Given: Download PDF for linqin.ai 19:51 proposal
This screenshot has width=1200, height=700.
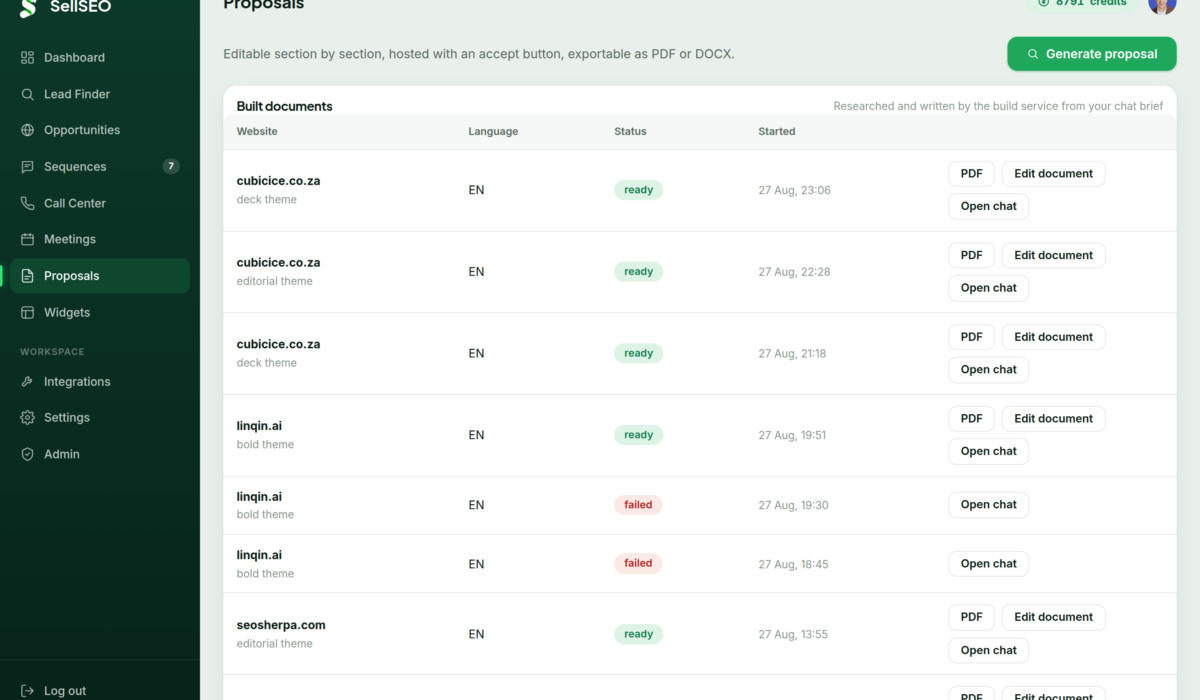Looking at the screenshot, I should [x=971, y=419].
